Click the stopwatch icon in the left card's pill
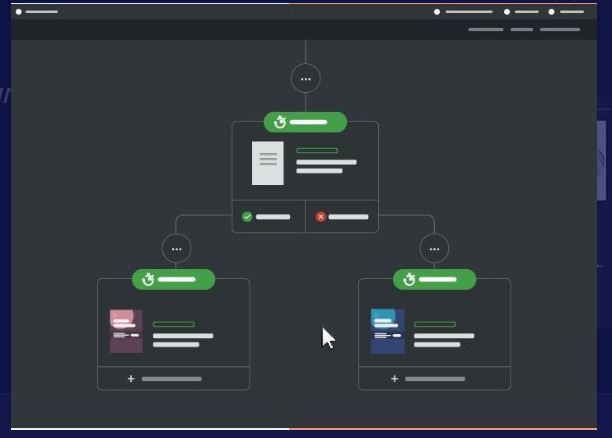This screenshot has height=438, width=612. (148, 280)
